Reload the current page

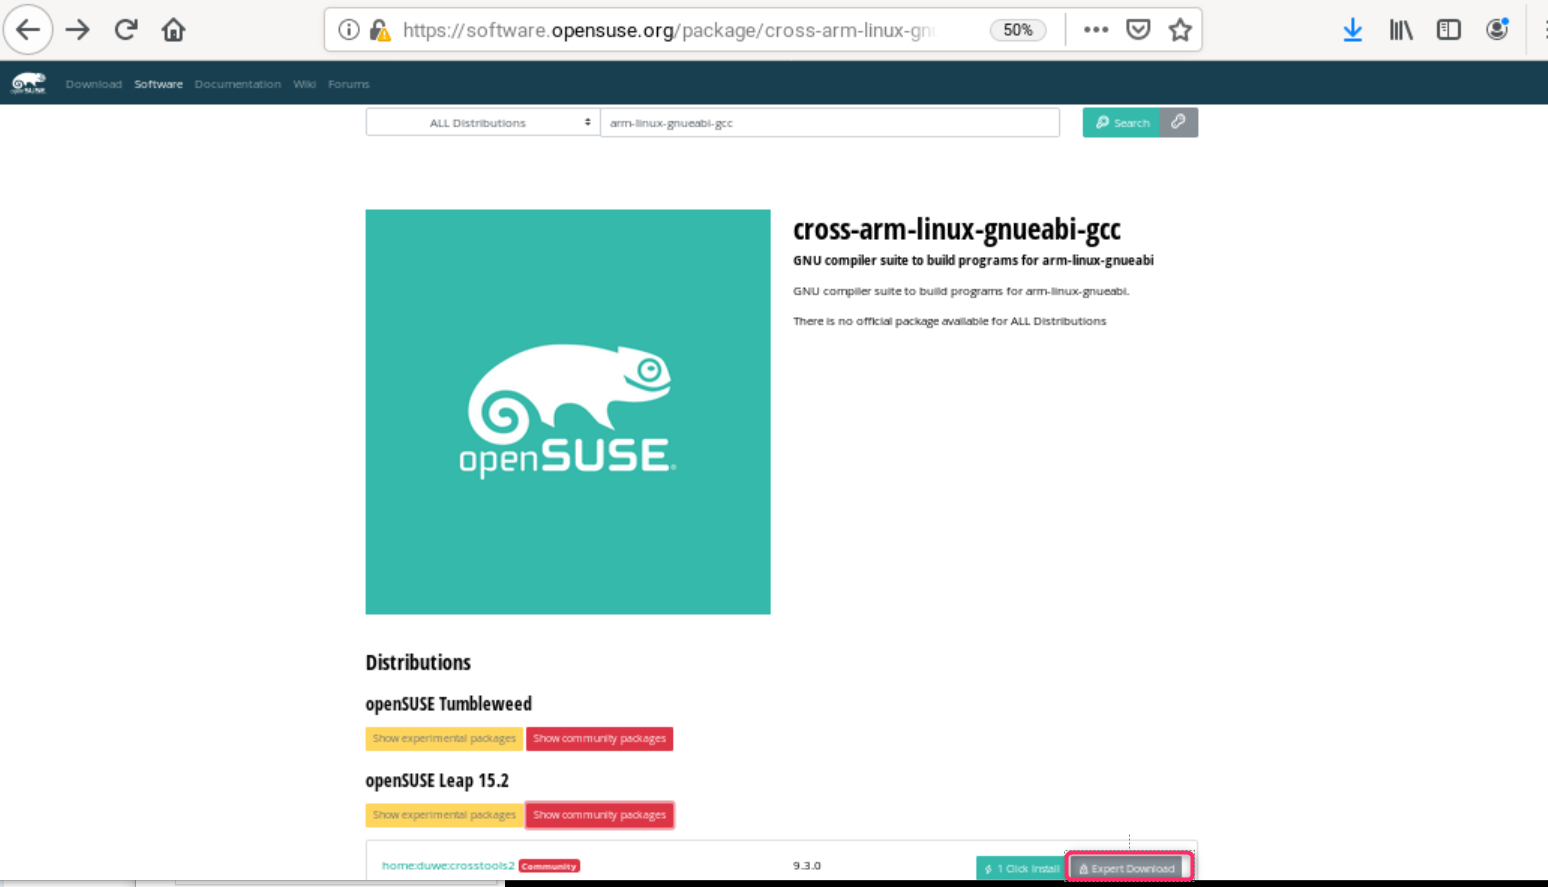click(125, 30)
